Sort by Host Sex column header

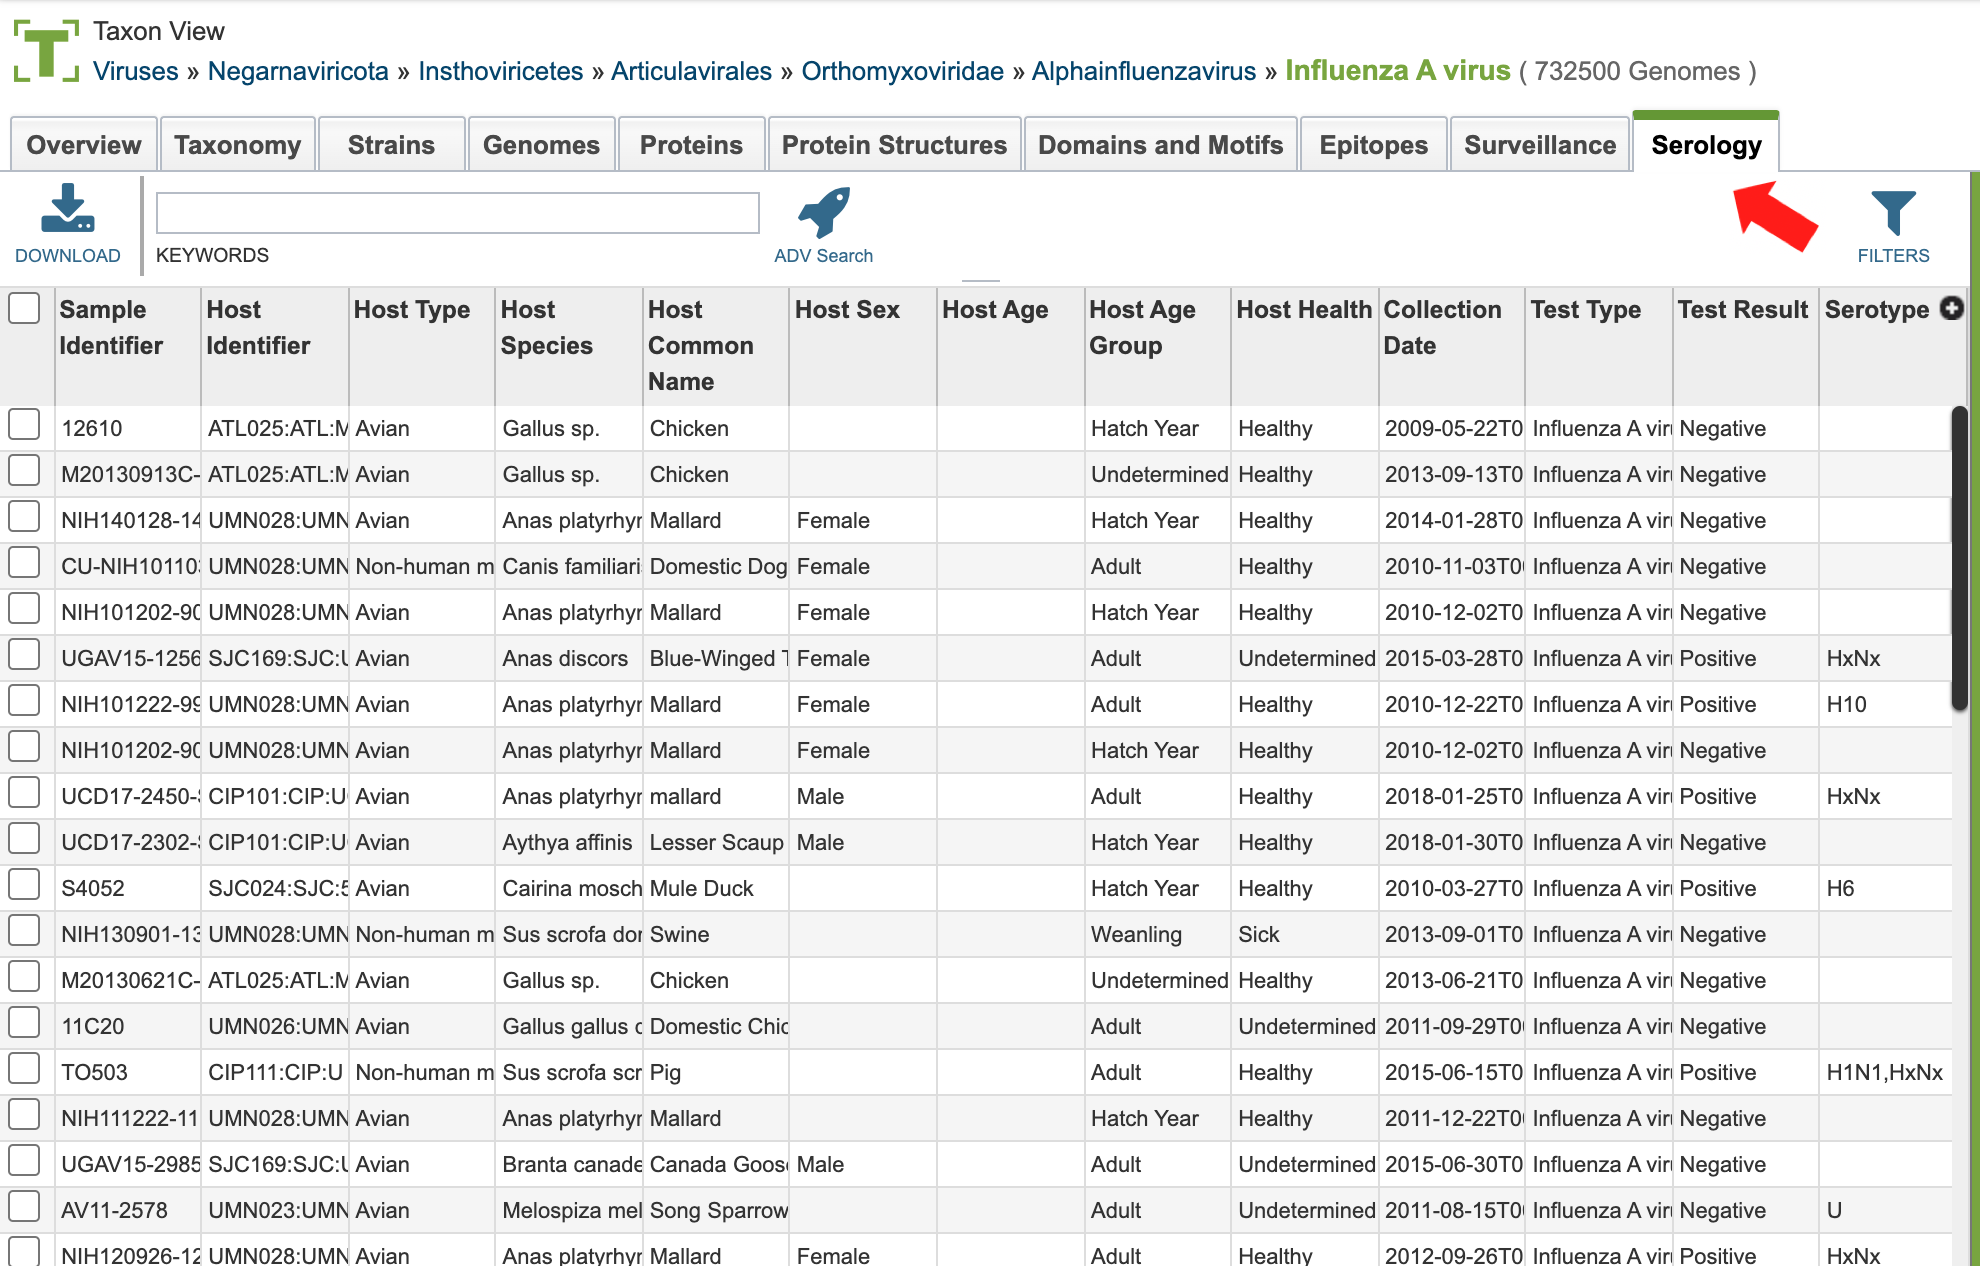(x=863, y=346)
